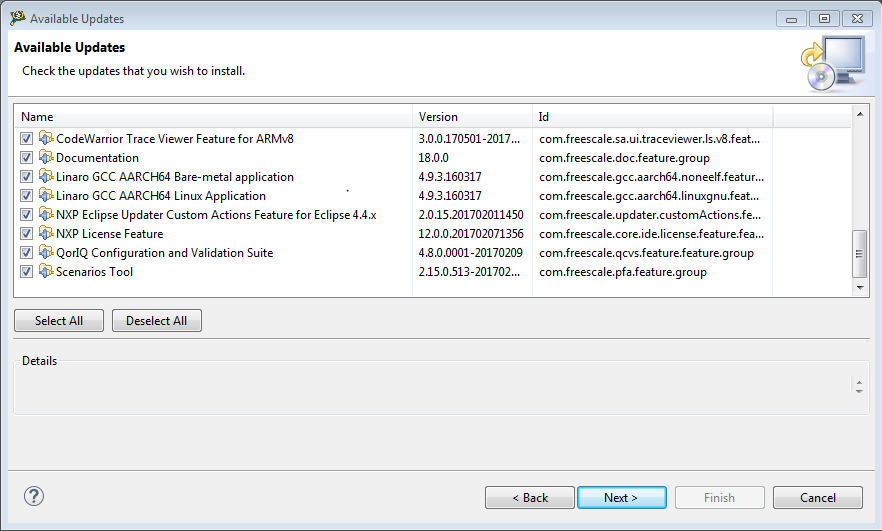Go back with the < Back button
882x531 pixels.
(x=530, y=498)
